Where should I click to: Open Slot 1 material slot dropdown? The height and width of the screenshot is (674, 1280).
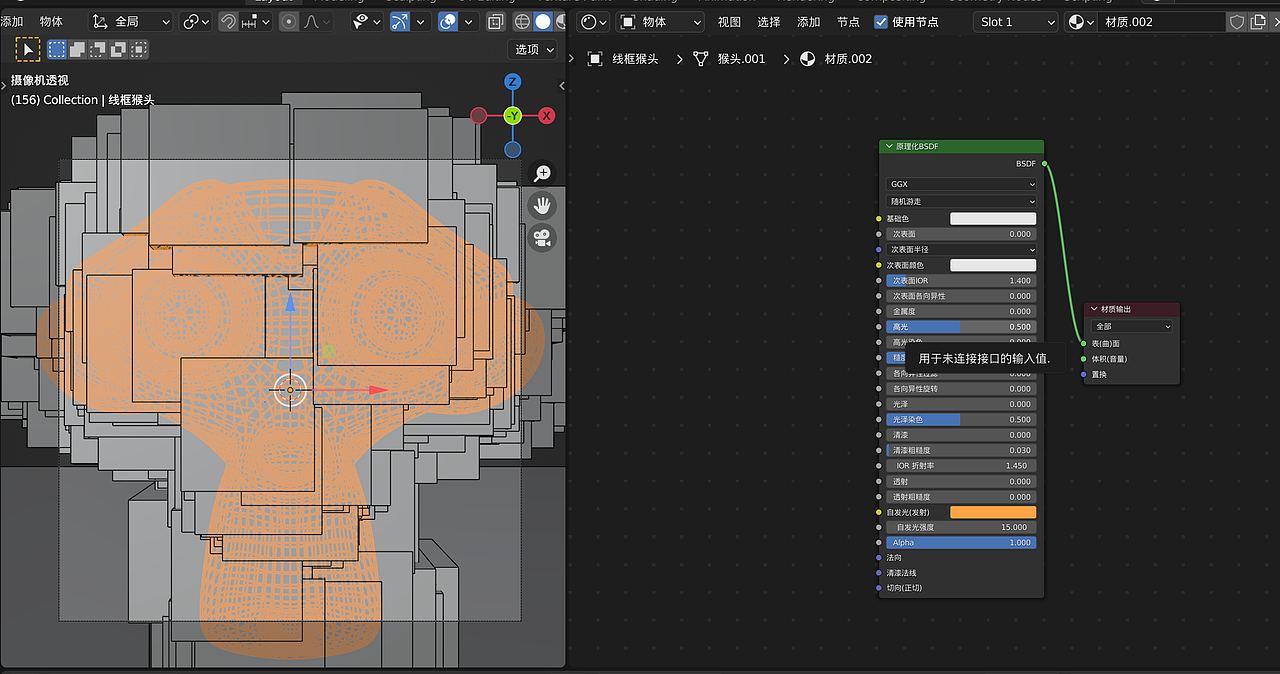(1015, 21)
